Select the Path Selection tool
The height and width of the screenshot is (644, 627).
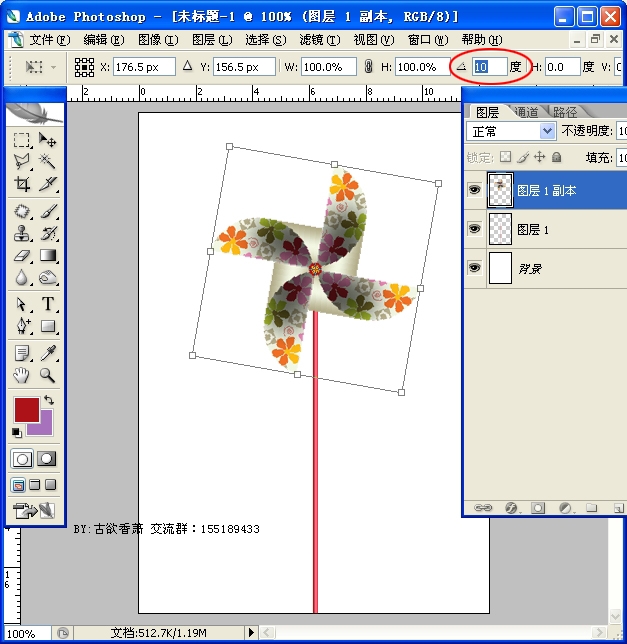[22, 304]
